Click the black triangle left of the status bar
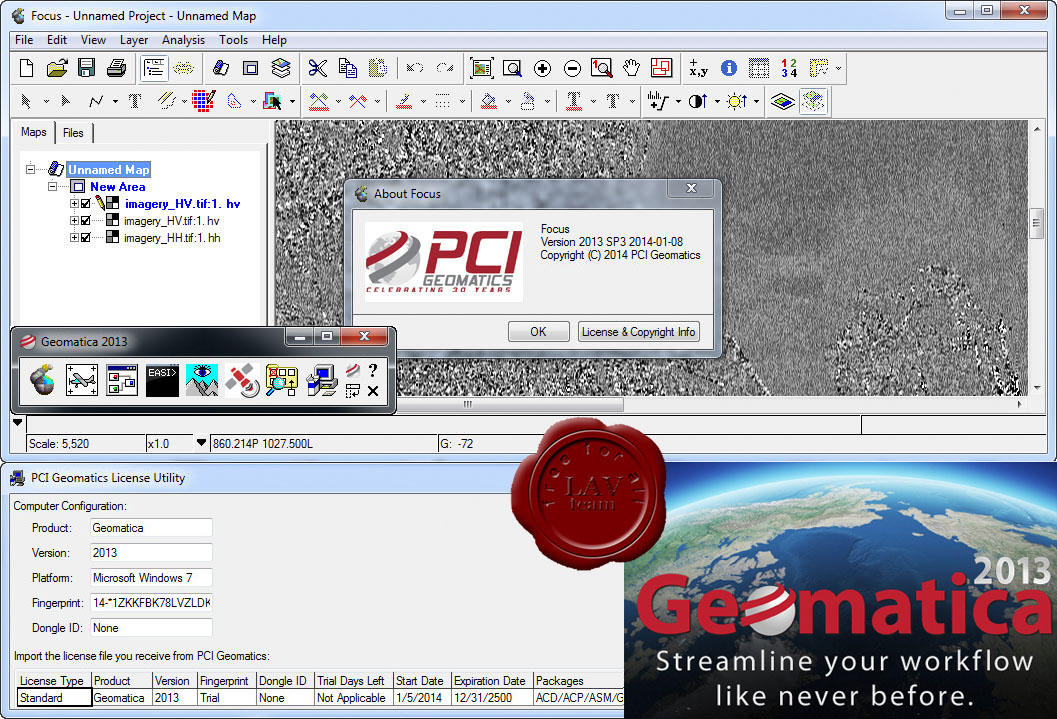This screenshot has height=719, width=1057. tap(18, 423)
